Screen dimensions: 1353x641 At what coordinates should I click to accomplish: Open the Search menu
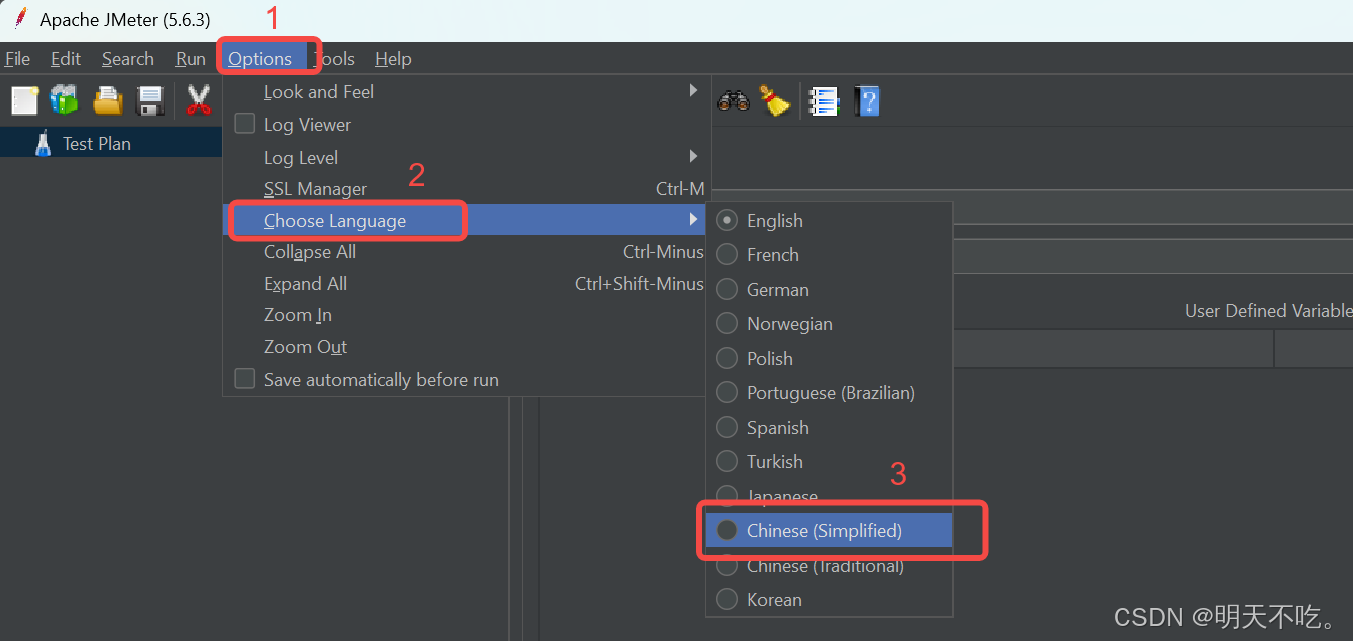pos(128,59)
